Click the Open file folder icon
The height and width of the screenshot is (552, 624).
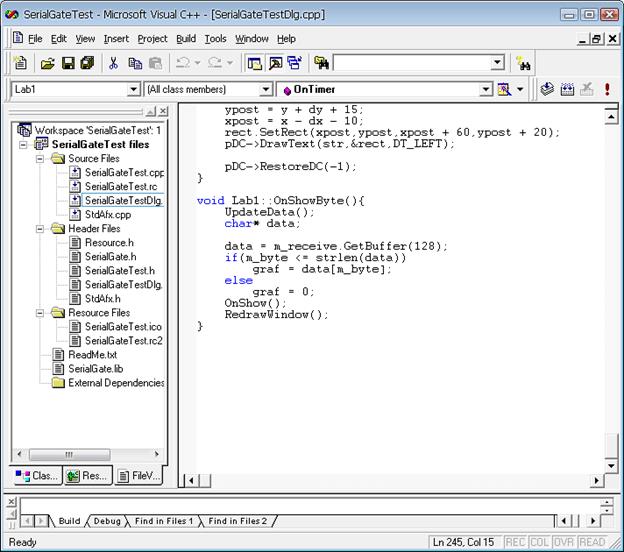(x=47, y=63)
